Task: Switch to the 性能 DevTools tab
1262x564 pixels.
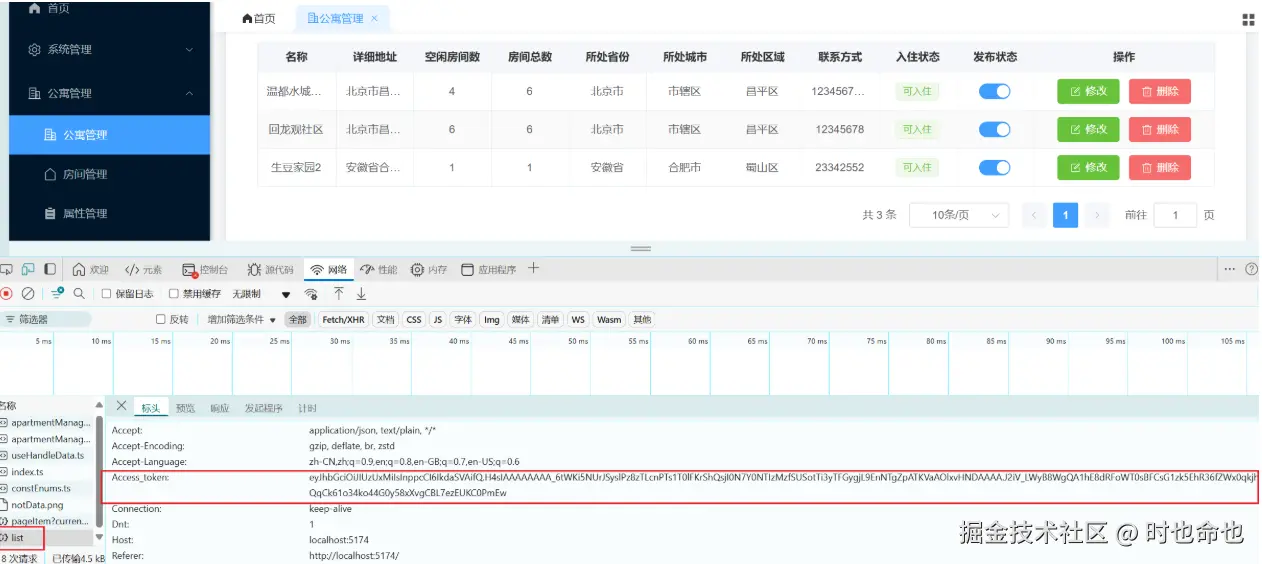Action: tap(379, 269)
